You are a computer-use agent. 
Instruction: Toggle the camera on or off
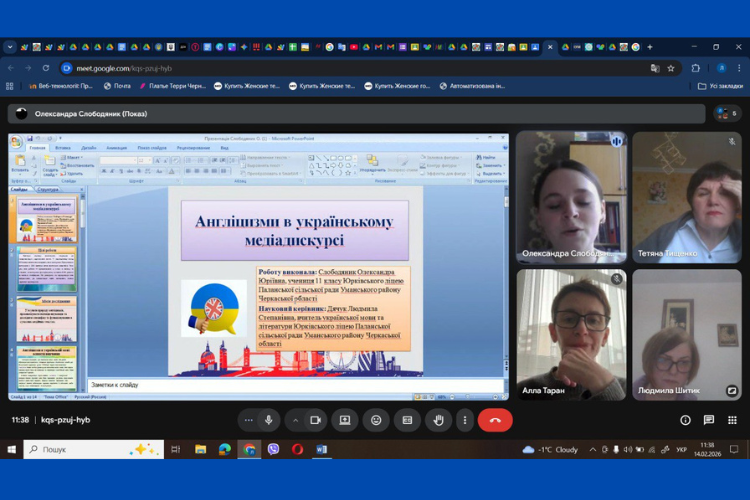315,420
